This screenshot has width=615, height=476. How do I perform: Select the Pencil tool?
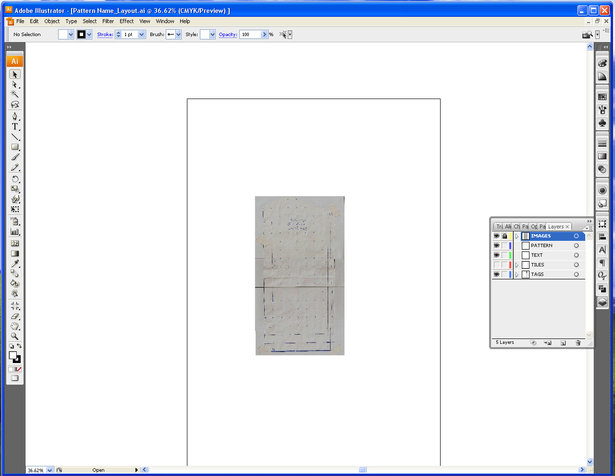(x=15, y=167)
